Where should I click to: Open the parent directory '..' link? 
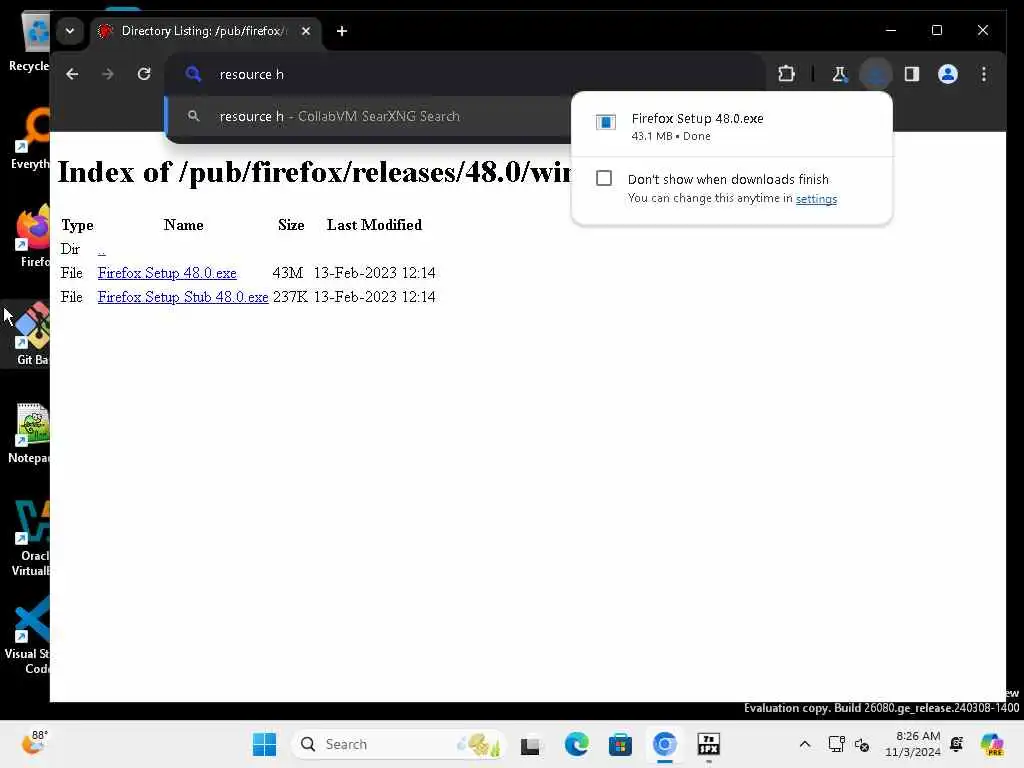coord(101,249)
